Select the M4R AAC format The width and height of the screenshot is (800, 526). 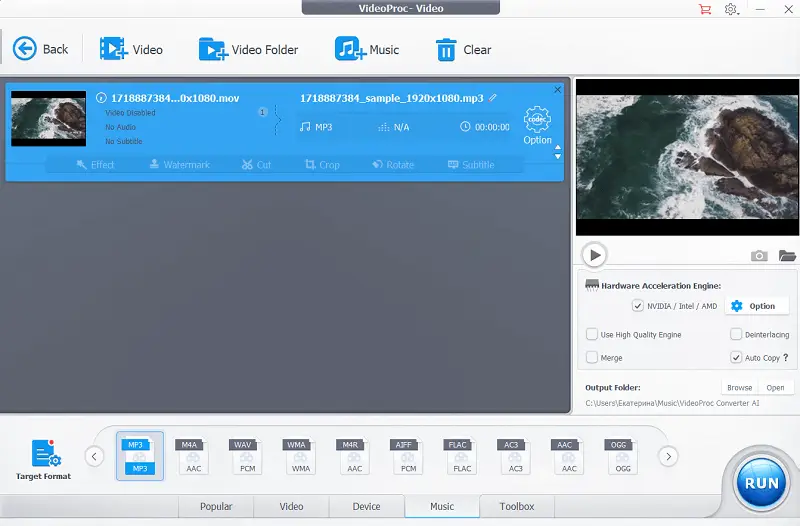pos(354,456)
